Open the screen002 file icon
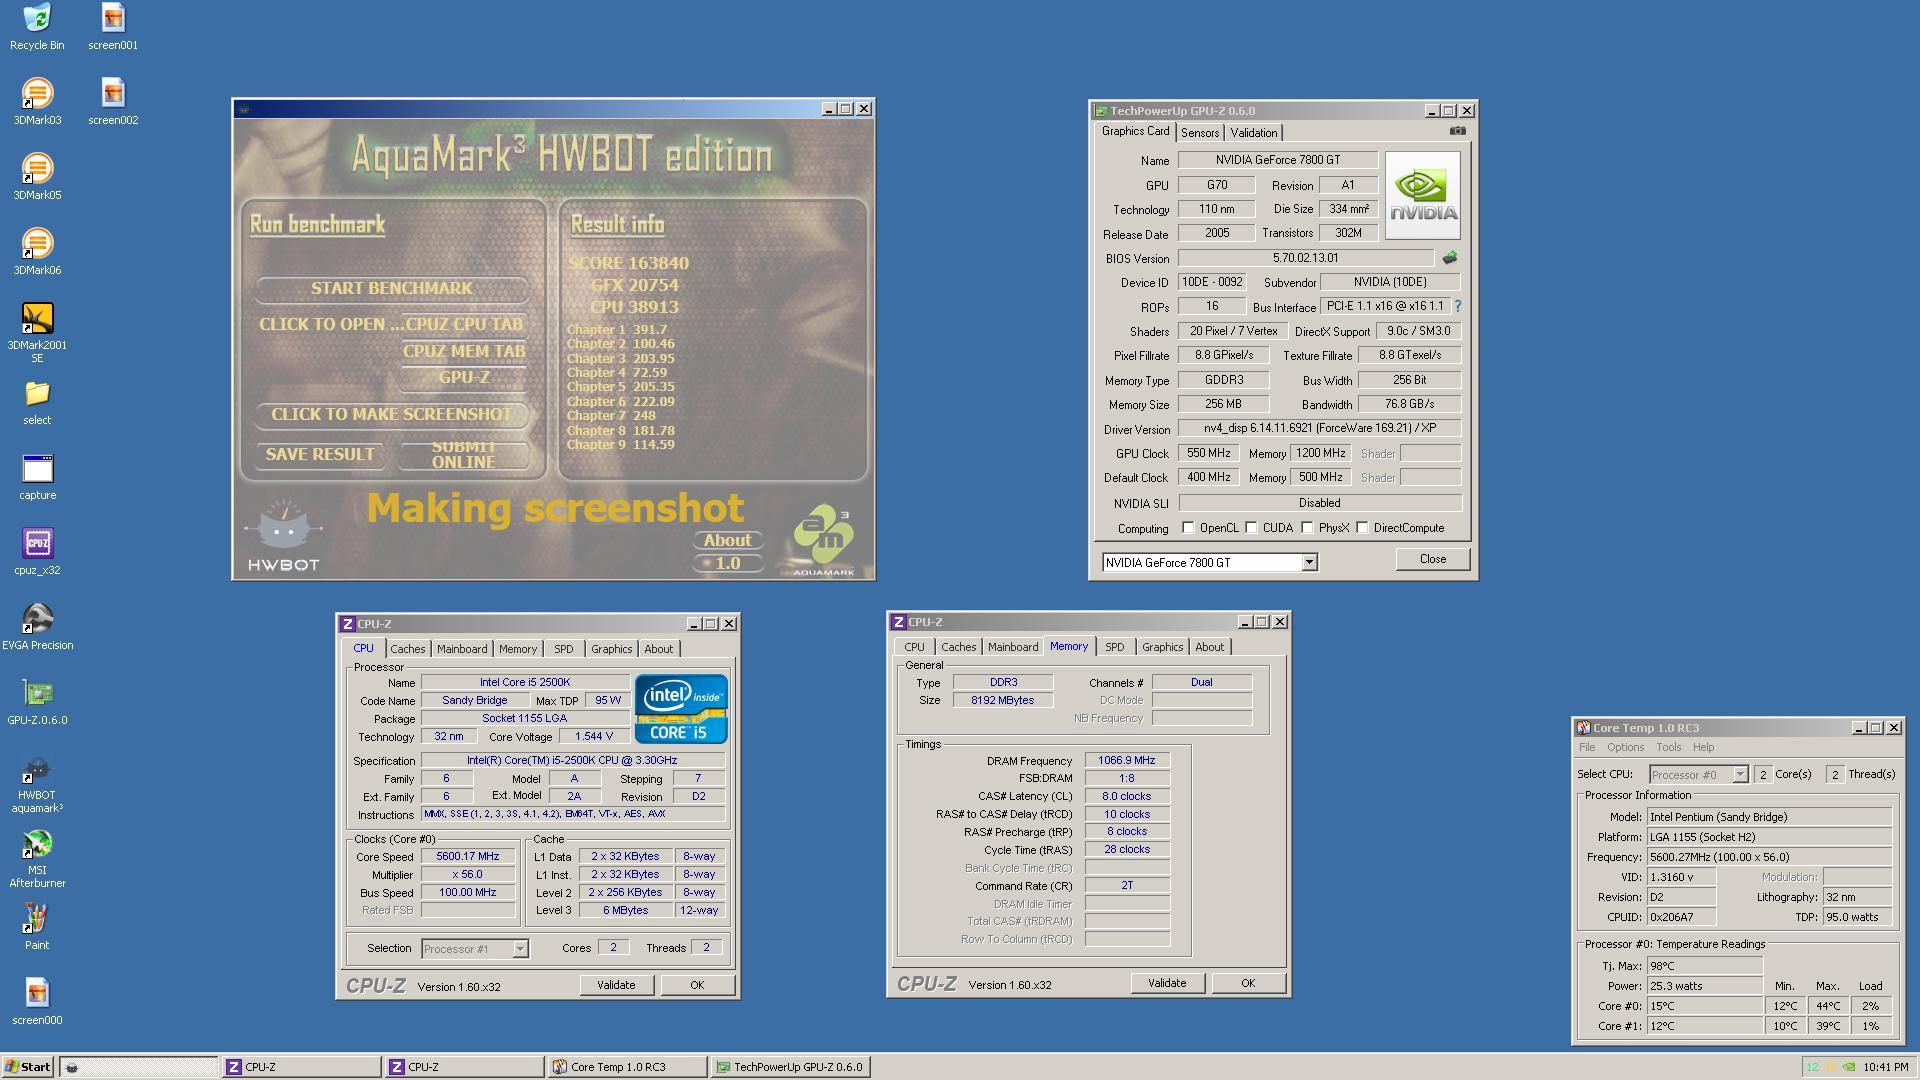Screen dimensions: 1920x1080 [113, 102]
